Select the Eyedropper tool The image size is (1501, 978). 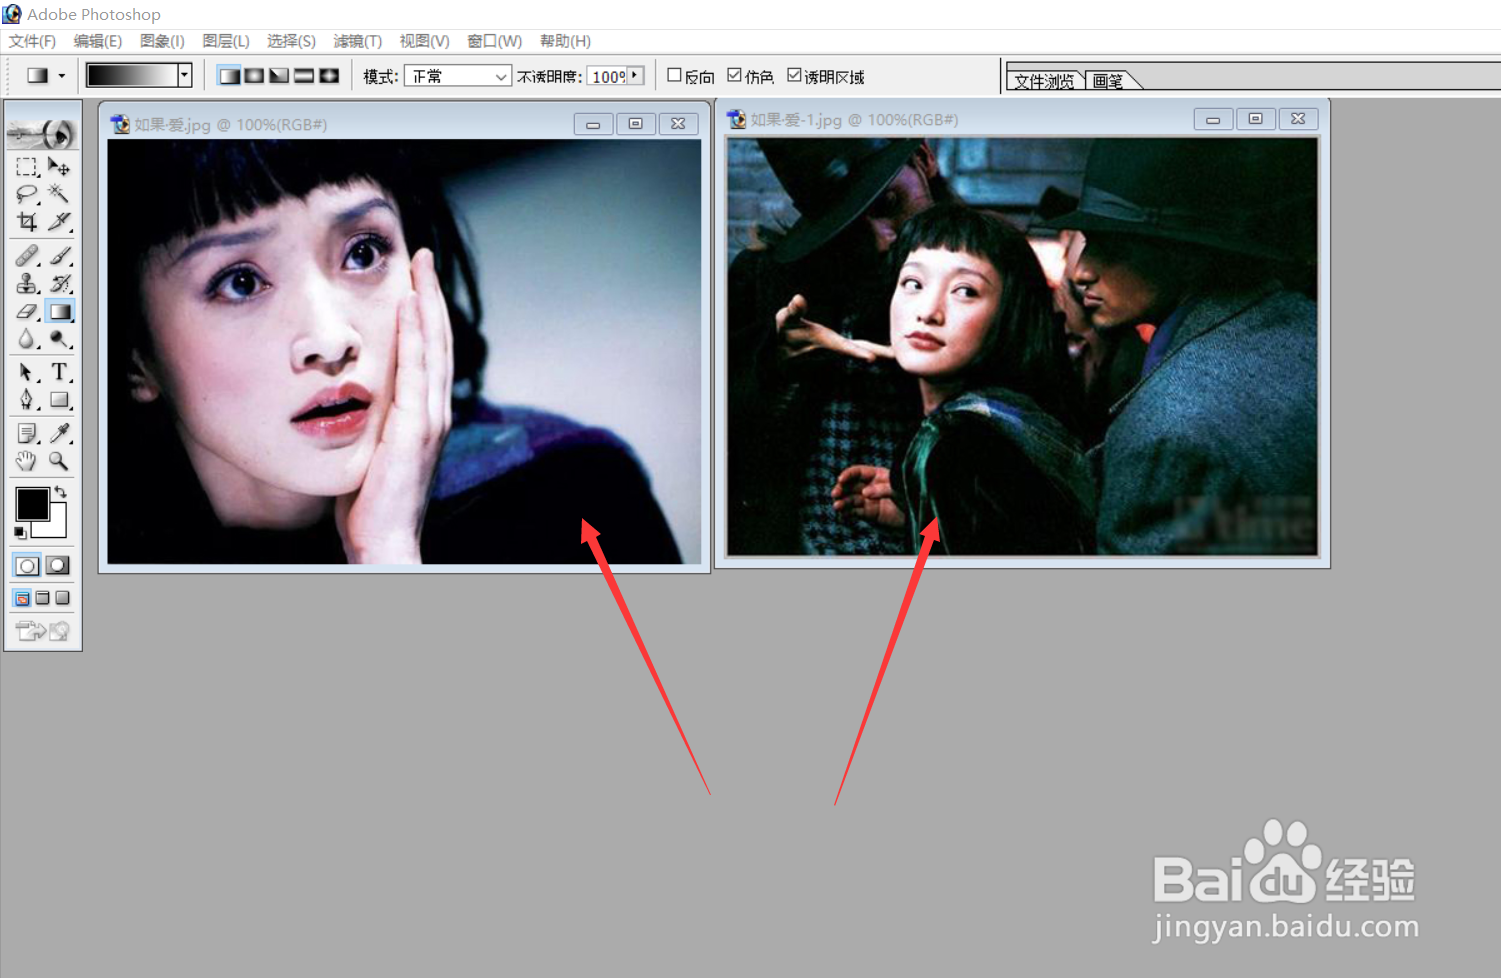[x=59, y=434]
